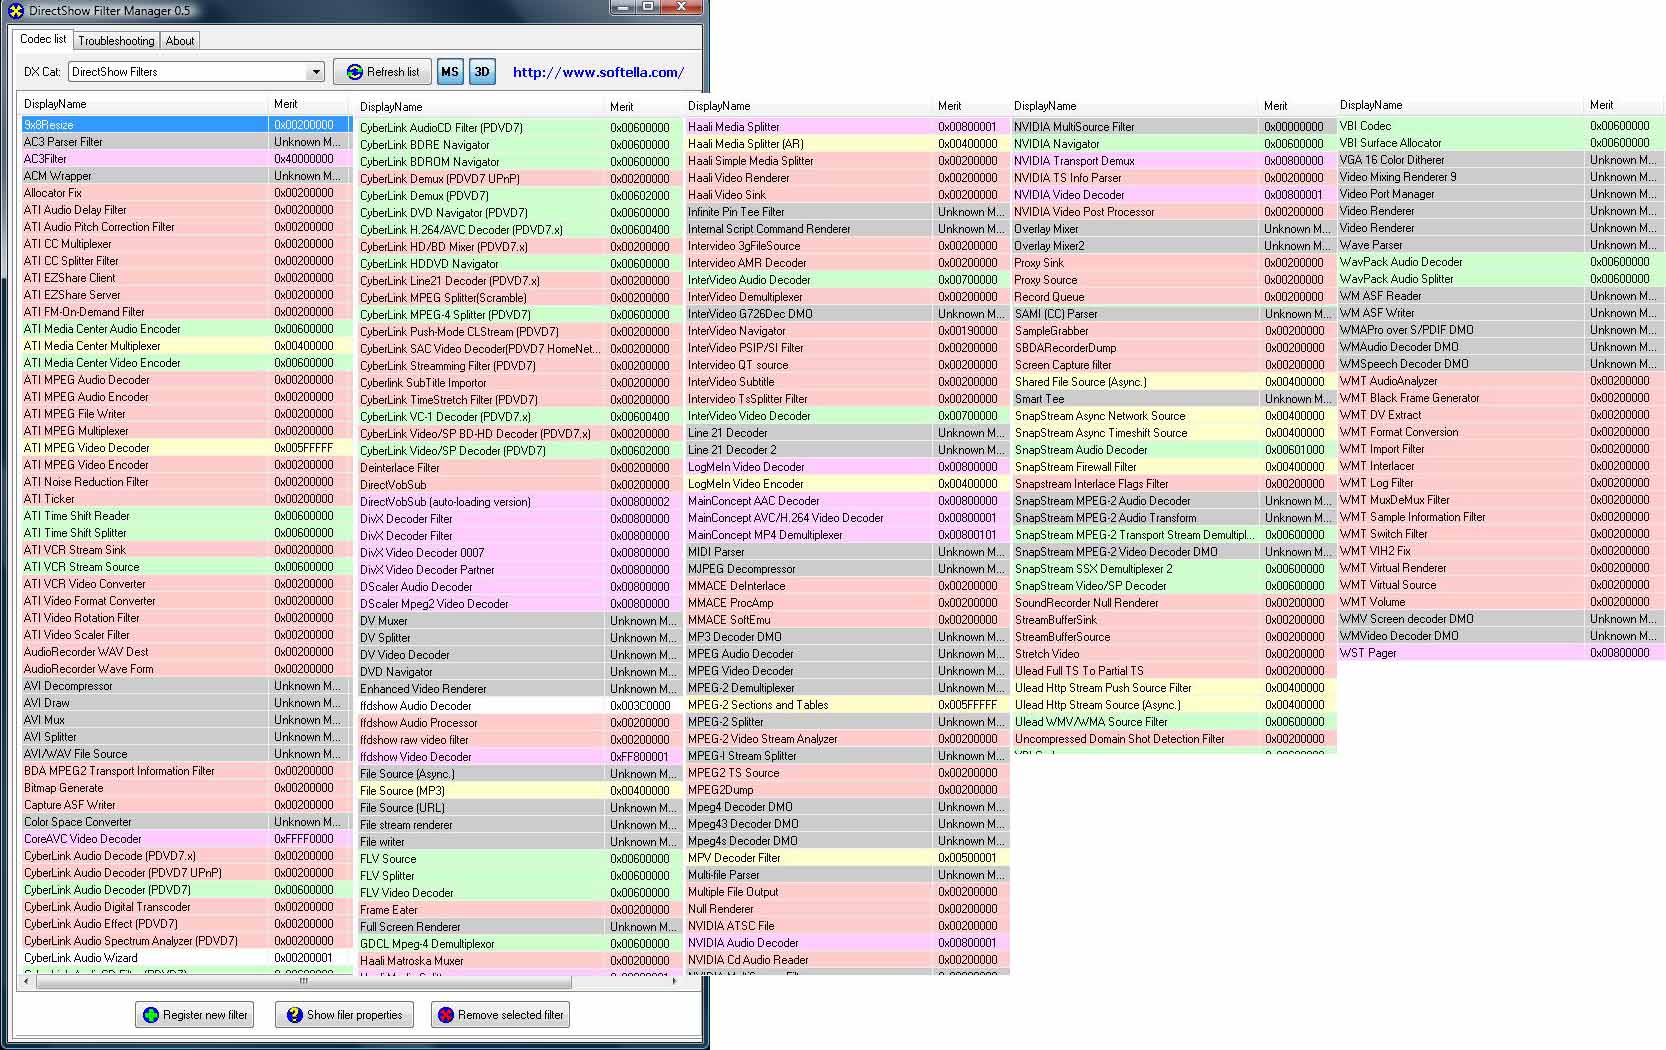This screenshot has height=1050, width=1666.
Task: Click the red X icon on Remove selected filter
Action: coord(446,1015)
